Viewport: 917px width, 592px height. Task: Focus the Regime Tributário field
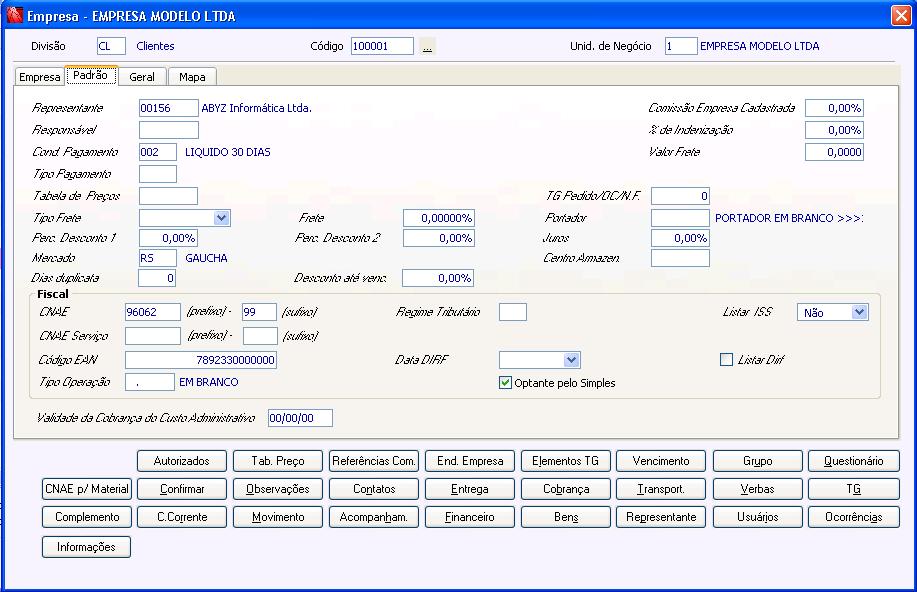(513, 312)
